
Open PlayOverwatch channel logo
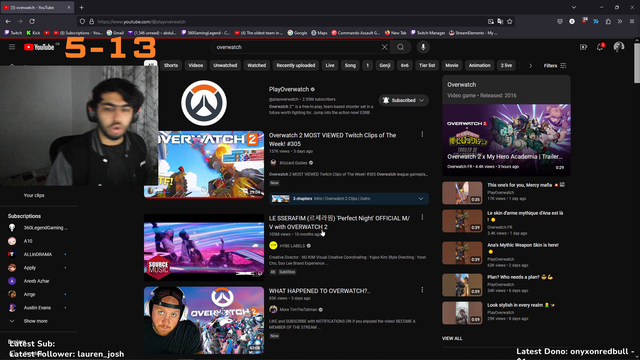click(x=204, y=103)
